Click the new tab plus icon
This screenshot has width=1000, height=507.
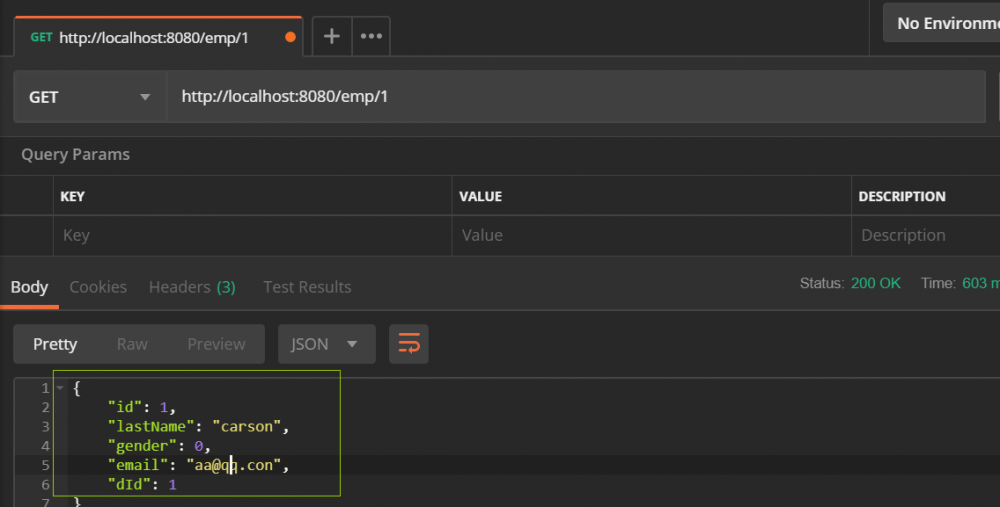[331, 37]
